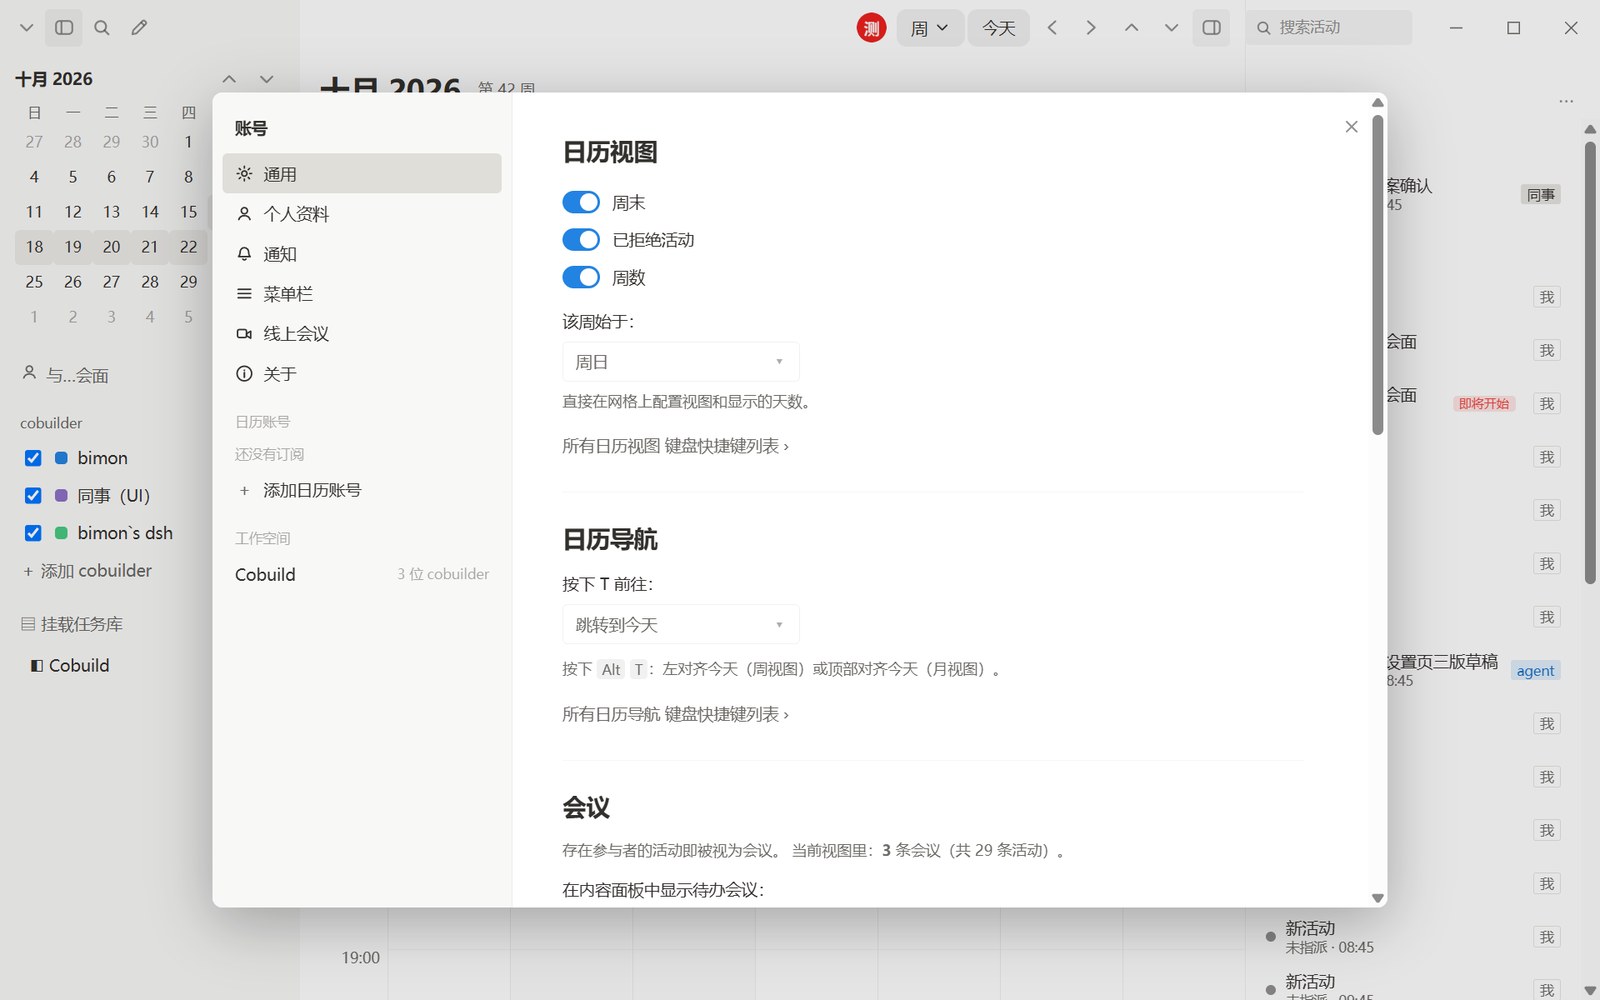Click the compose pencil icon
This screenshot has height=1000, width=1600.
(139, 28)
